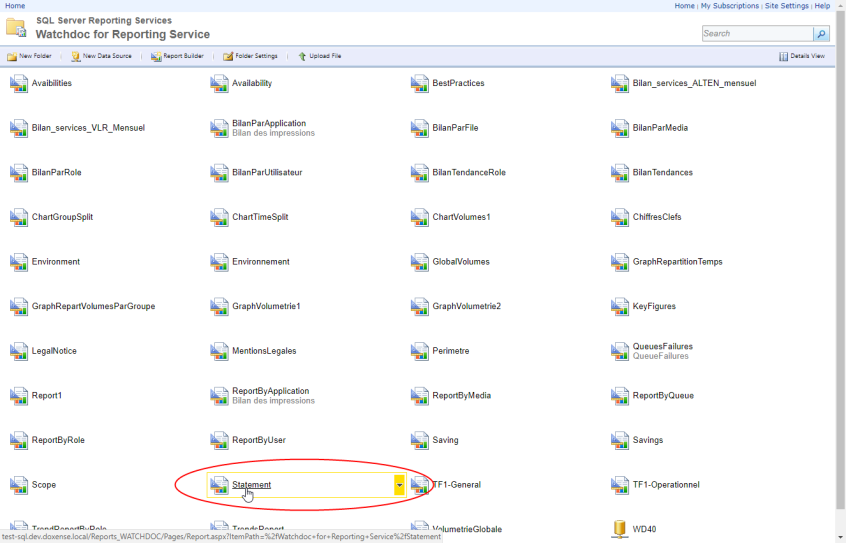Click Upload File in the toolbar

tap(319, 56)
